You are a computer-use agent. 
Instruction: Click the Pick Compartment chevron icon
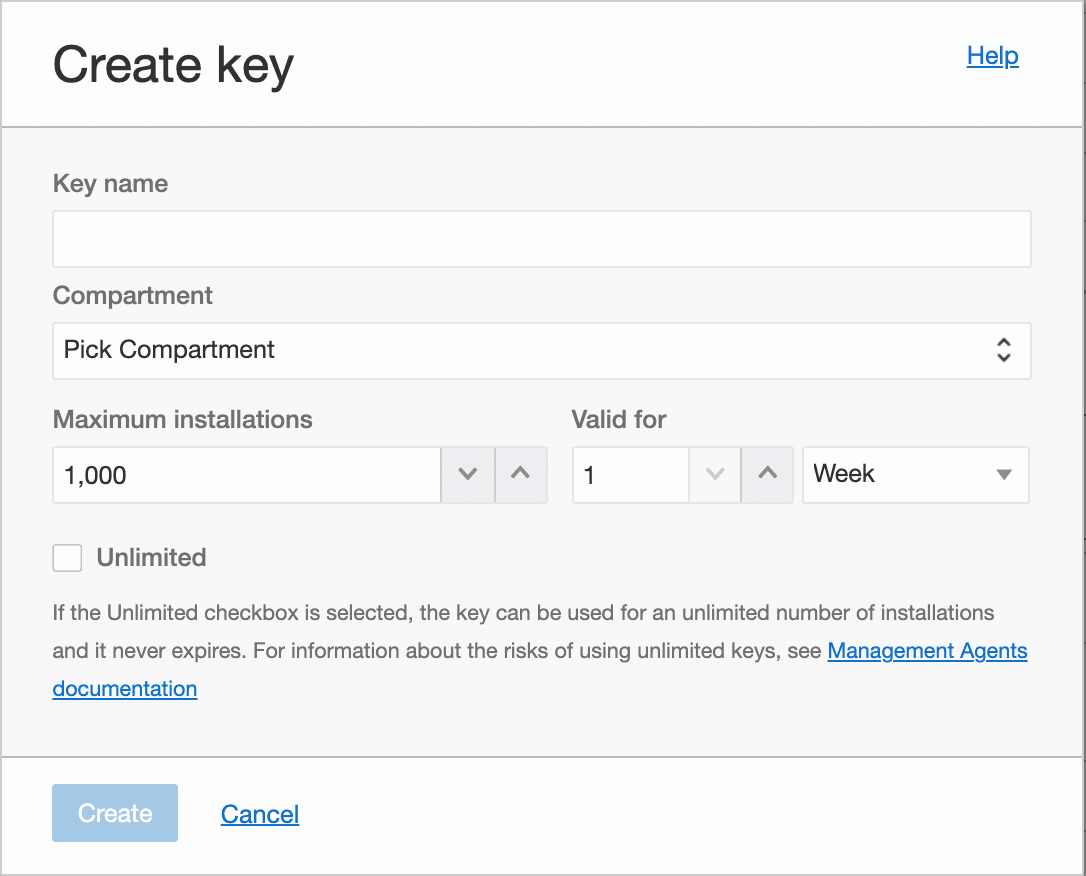pyautogui.click(x=1003, y=351)
